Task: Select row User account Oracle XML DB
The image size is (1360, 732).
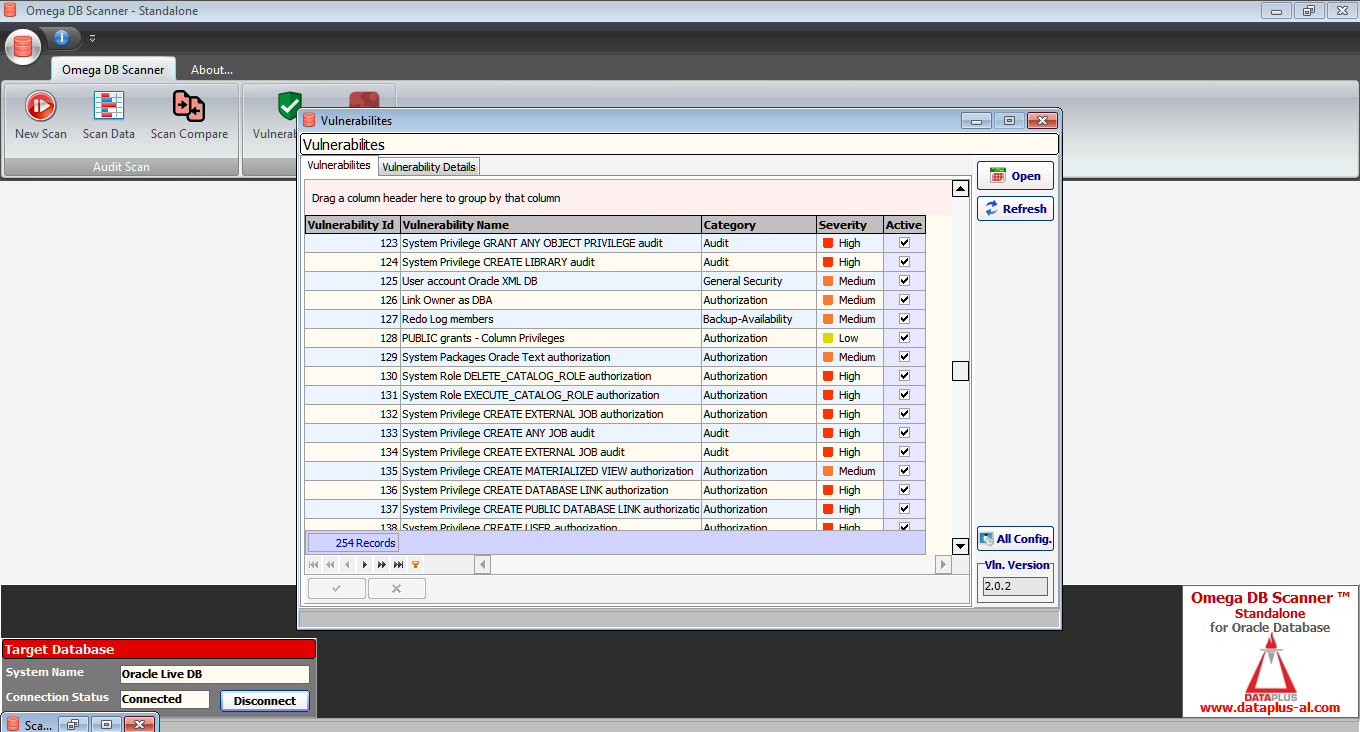Action: pyautogui.click(x=614, y=281)
